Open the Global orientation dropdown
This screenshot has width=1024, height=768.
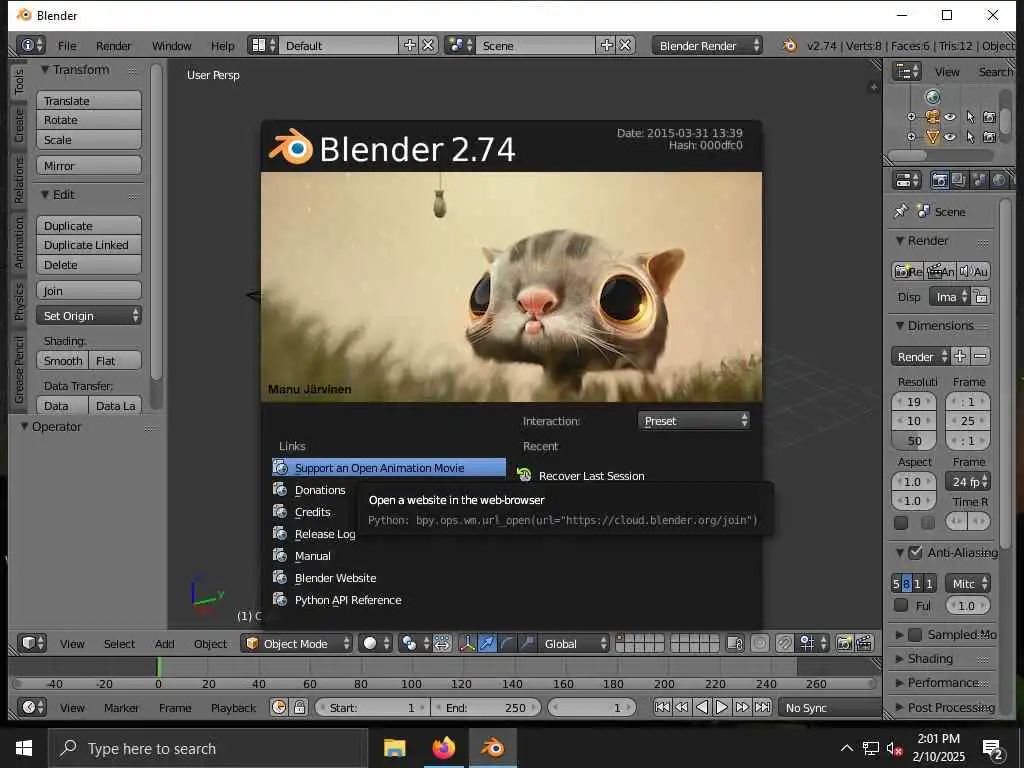pos(573,643)
